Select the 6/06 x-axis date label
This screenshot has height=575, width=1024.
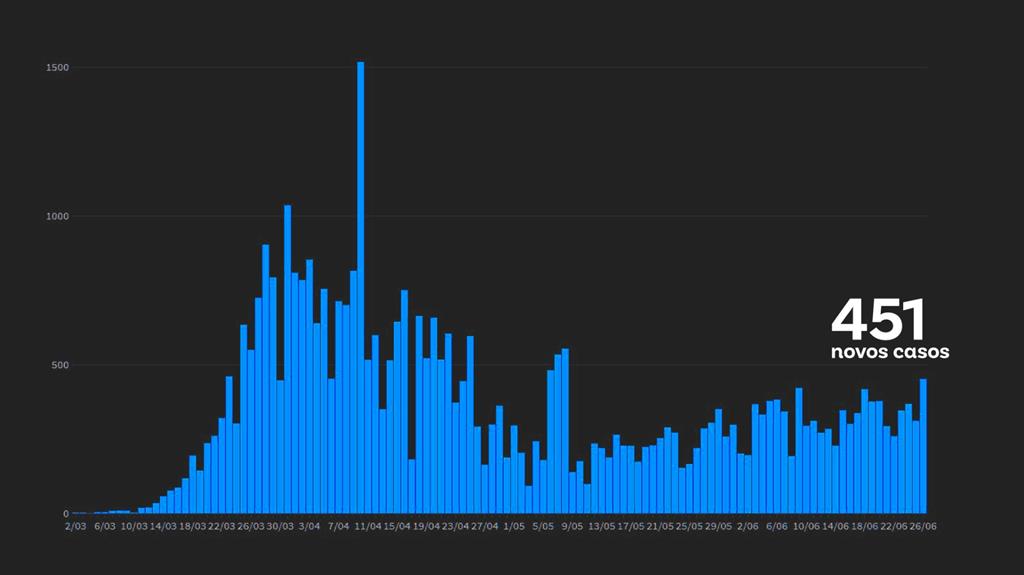pos(777,526)
